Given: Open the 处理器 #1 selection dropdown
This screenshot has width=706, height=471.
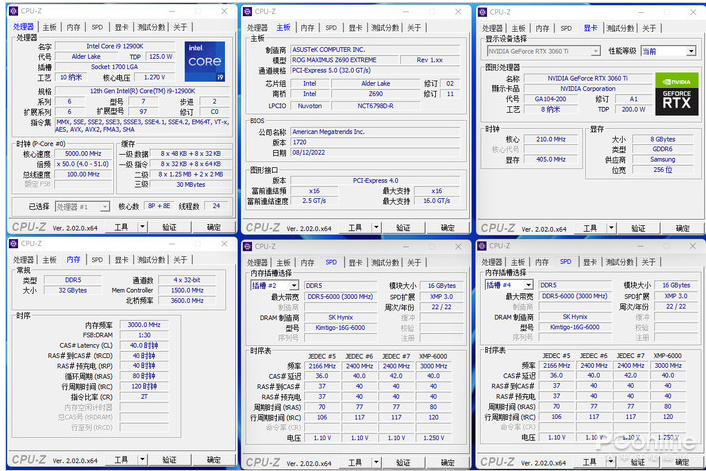Looking at the screenshot, I should [x=82, y=207].
